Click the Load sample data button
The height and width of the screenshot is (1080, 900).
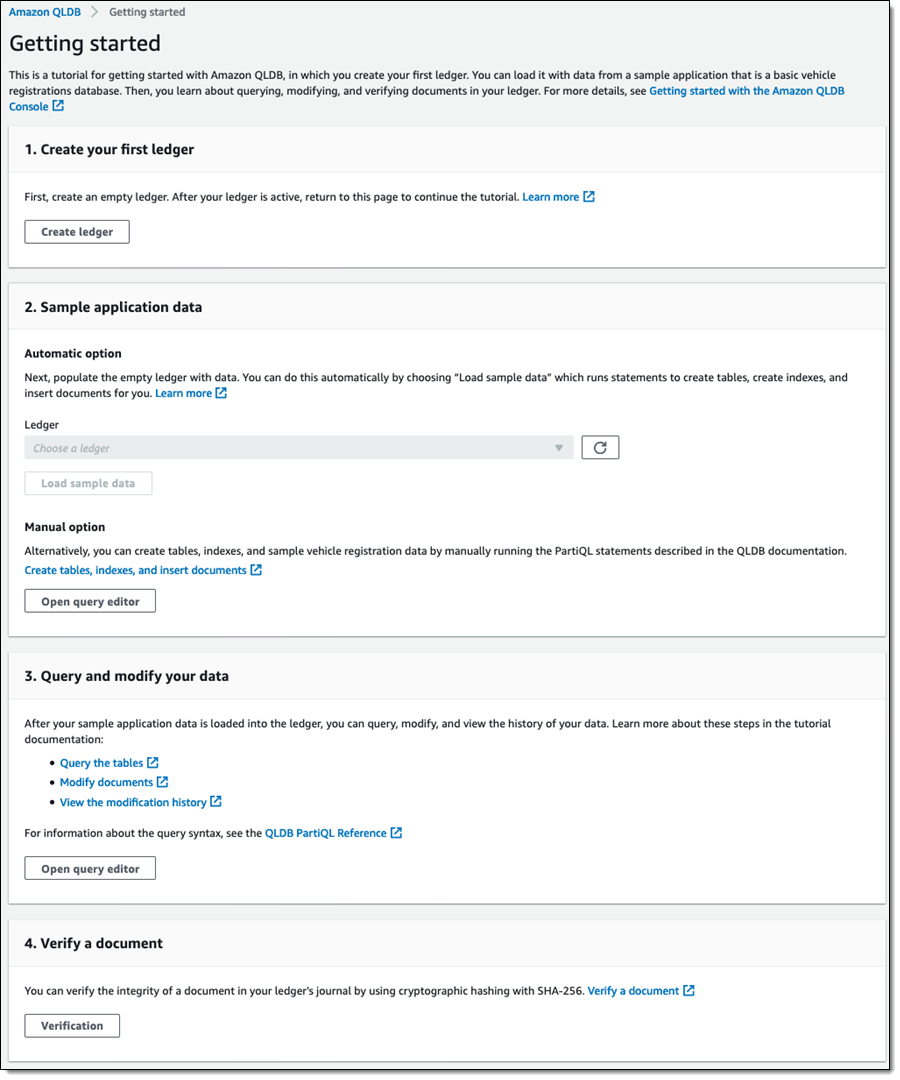coord(88,484)
